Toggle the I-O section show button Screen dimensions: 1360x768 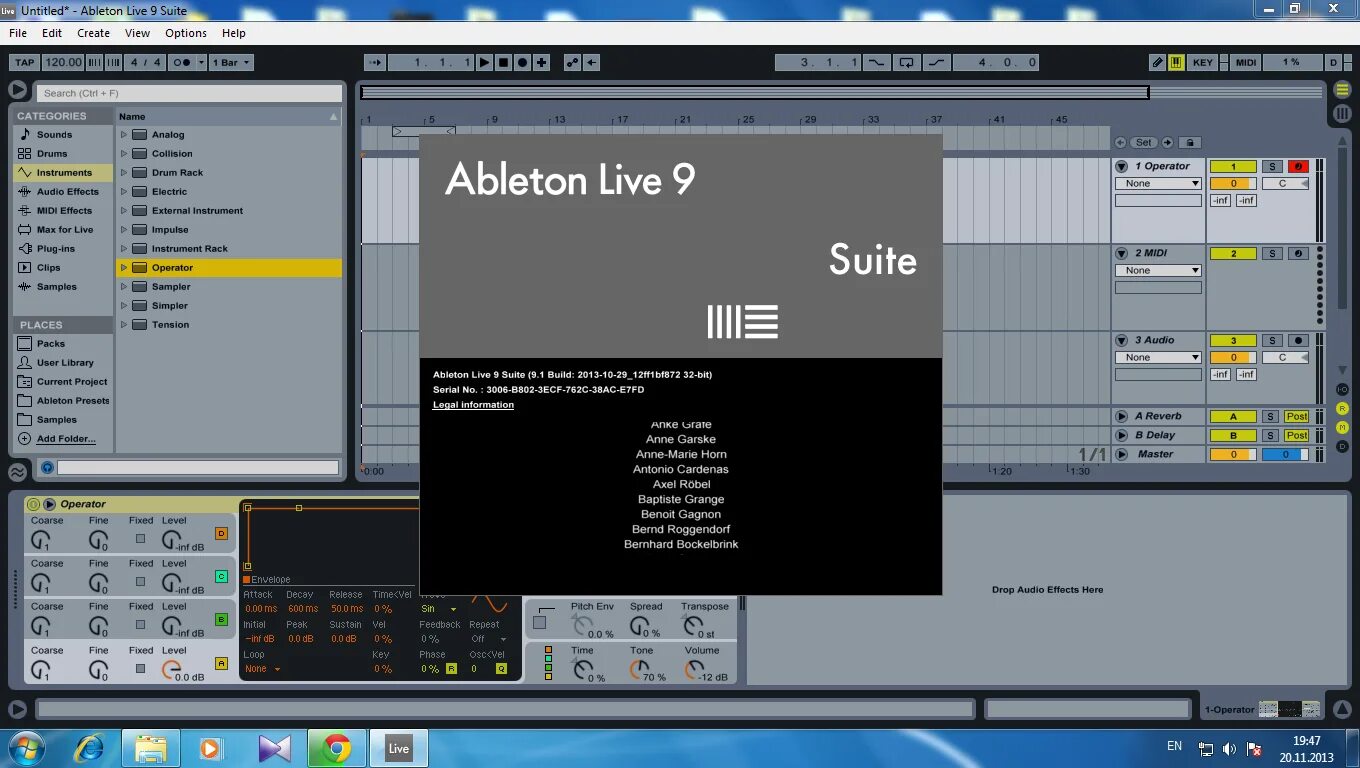pos(1342,389)
